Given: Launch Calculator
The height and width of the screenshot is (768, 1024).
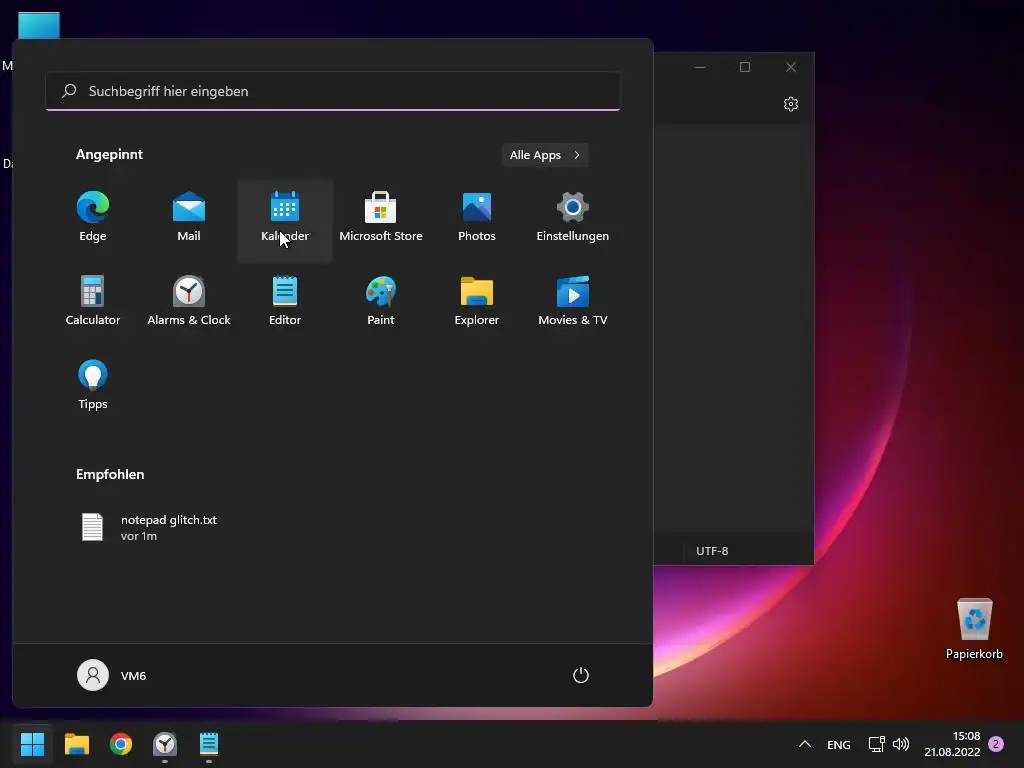Looking at the screenshot, I should click(93, 302).
